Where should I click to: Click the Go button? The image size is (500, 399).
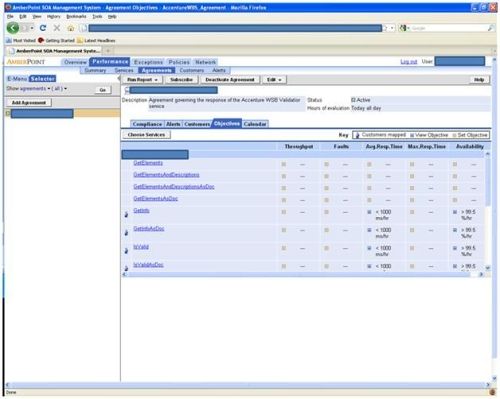pos(103,90)
